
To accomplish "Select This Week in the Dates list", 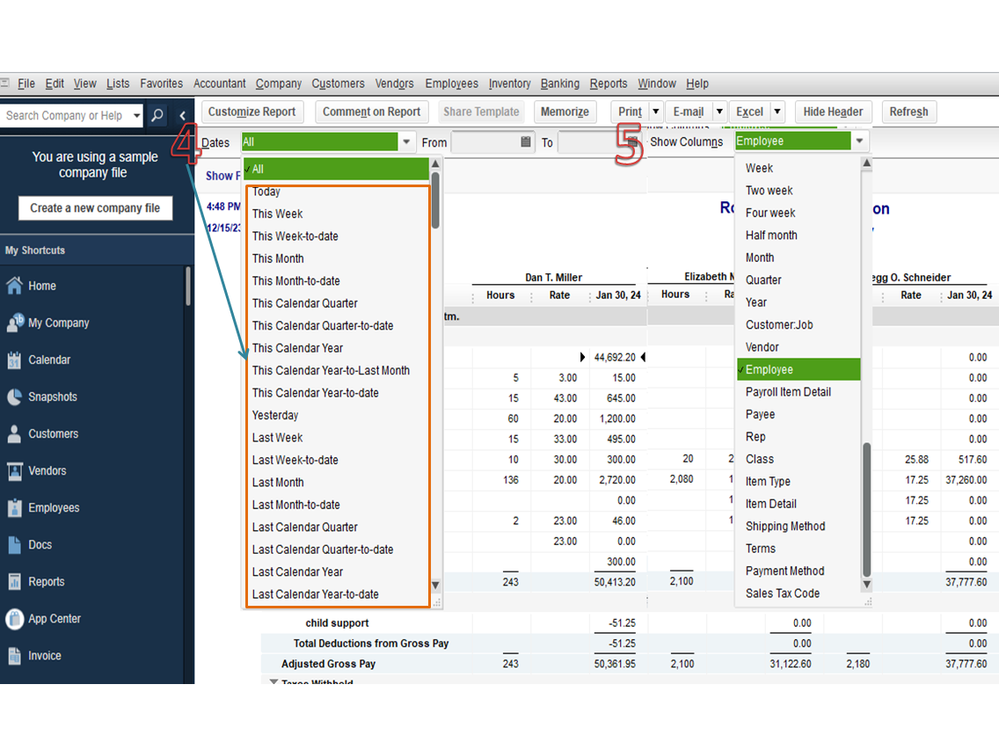I will point(277,214).
